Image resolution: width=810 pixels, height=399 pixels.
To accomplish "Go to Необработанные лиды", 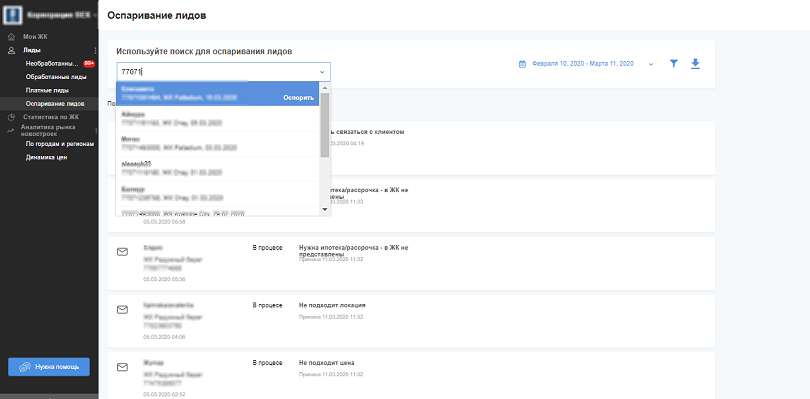I will click(52, 64).
